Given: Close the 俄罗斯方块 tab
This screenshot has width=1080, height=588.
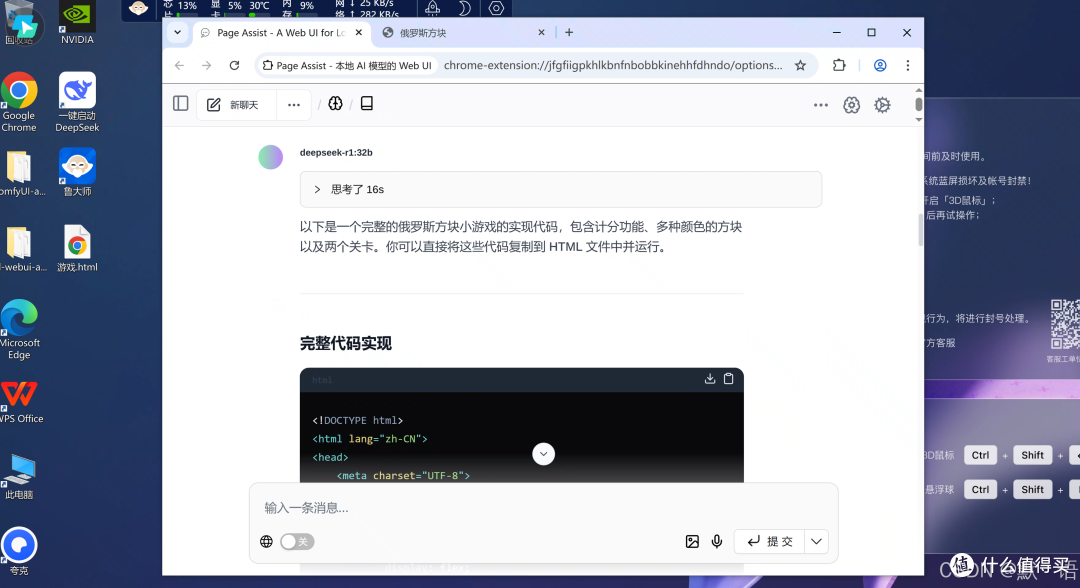Looking at the screenshot, I should (x=541, y=32).
